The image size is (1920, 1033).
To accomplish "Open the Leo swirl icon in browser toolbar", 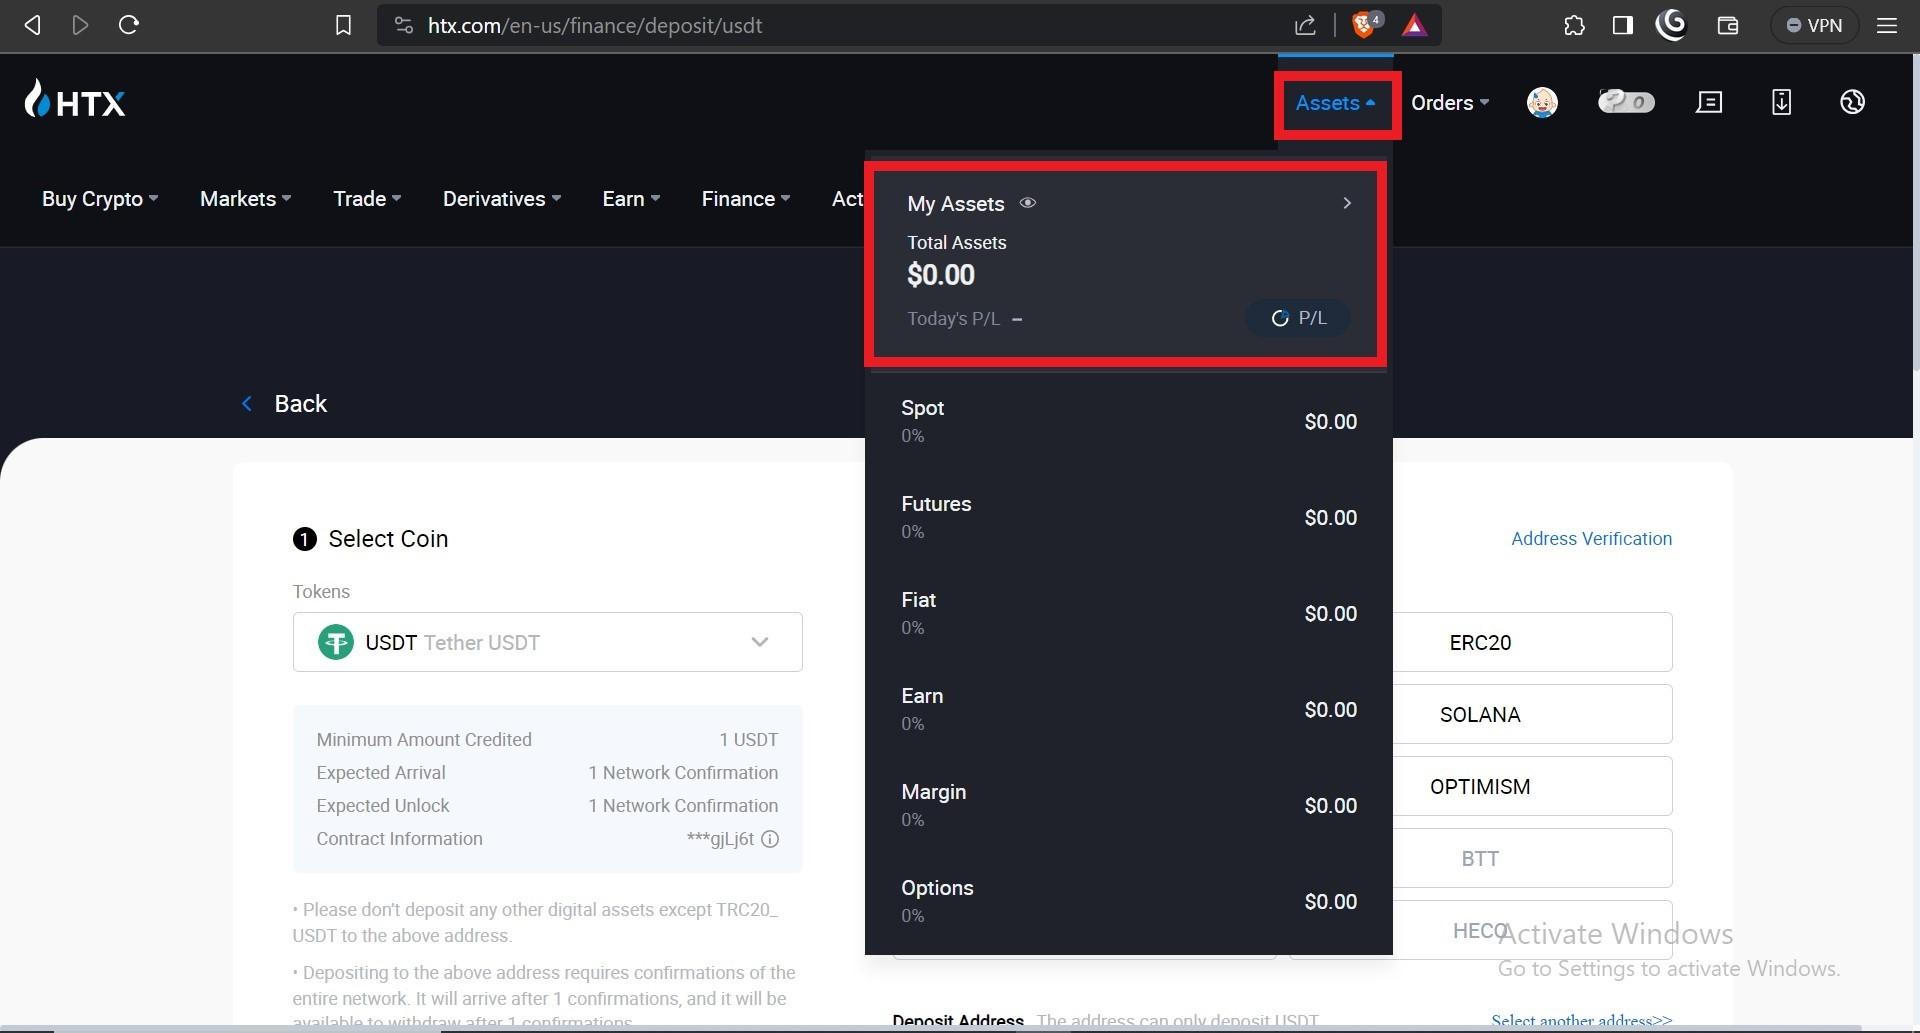I will pos(1671,24).
